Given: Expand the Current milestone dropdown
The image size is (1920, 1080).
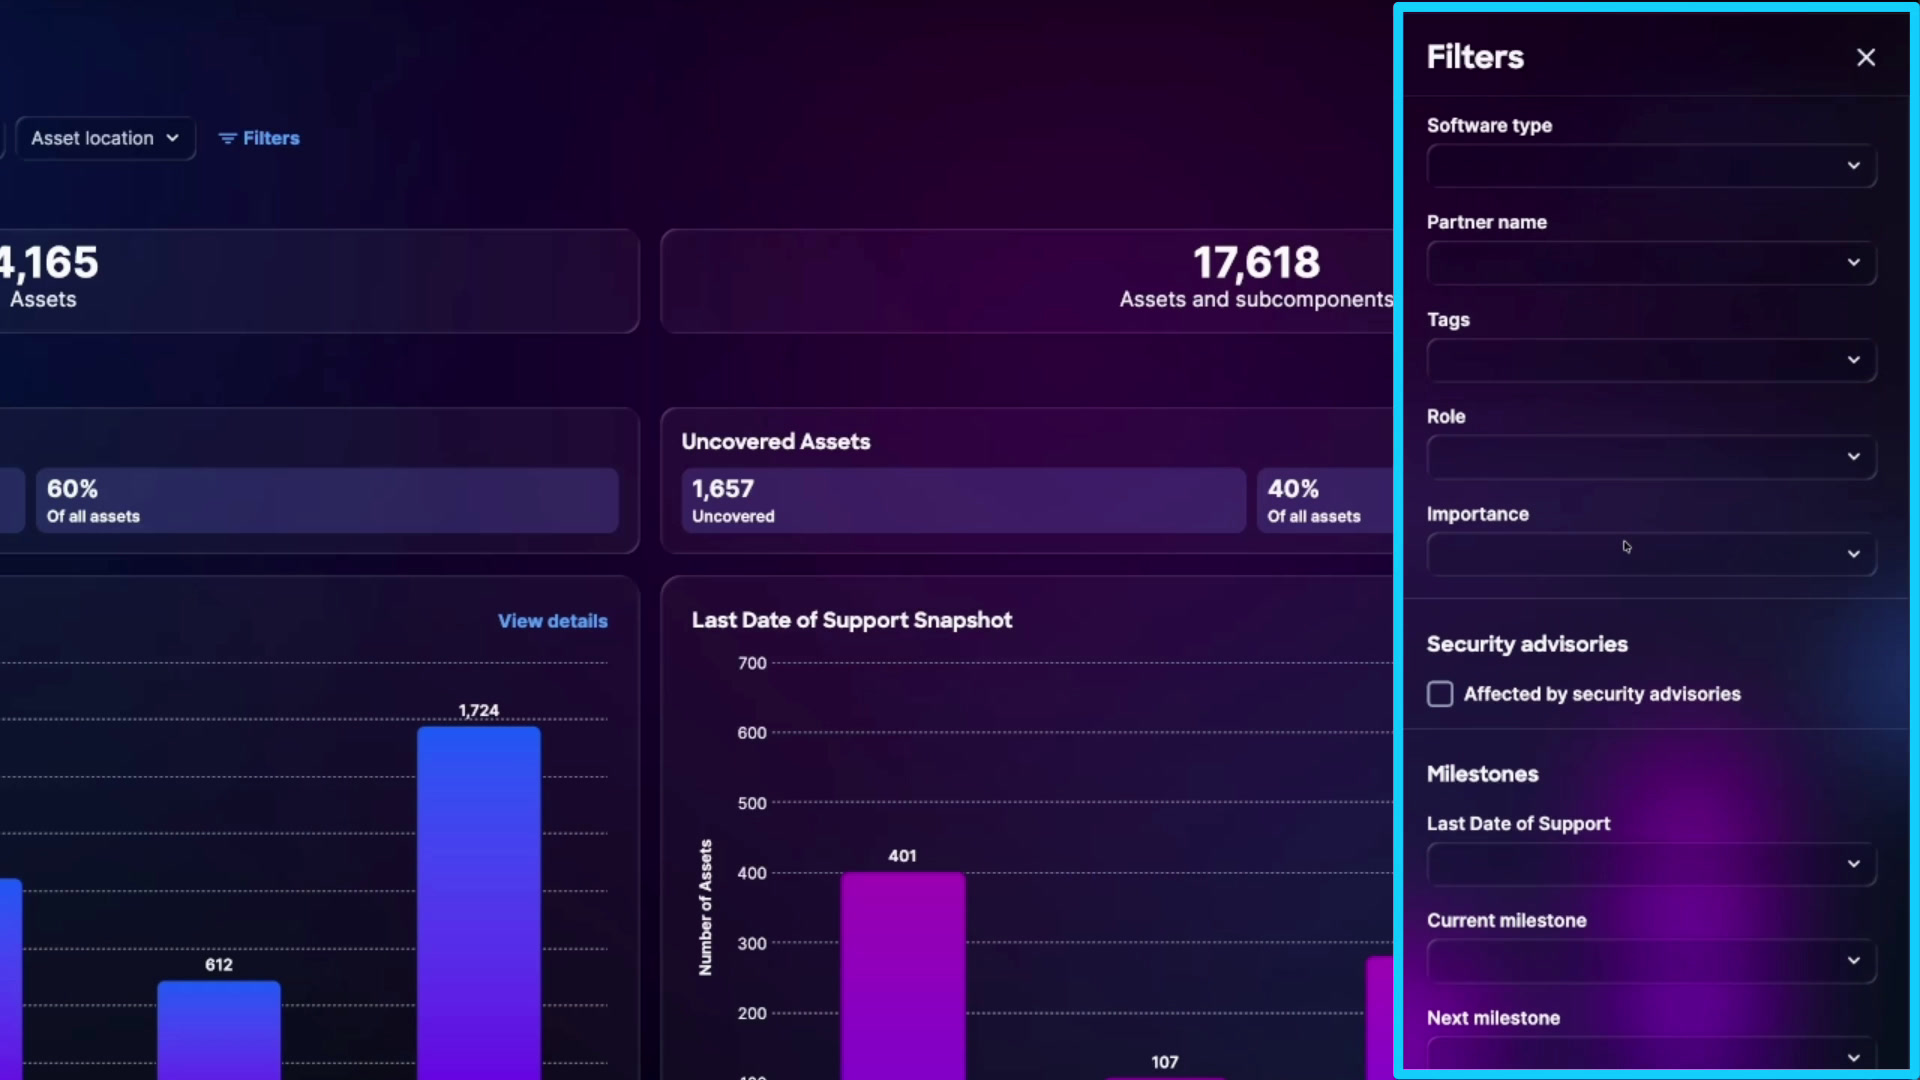Looking at the screenshot, I should point(1651,961).
